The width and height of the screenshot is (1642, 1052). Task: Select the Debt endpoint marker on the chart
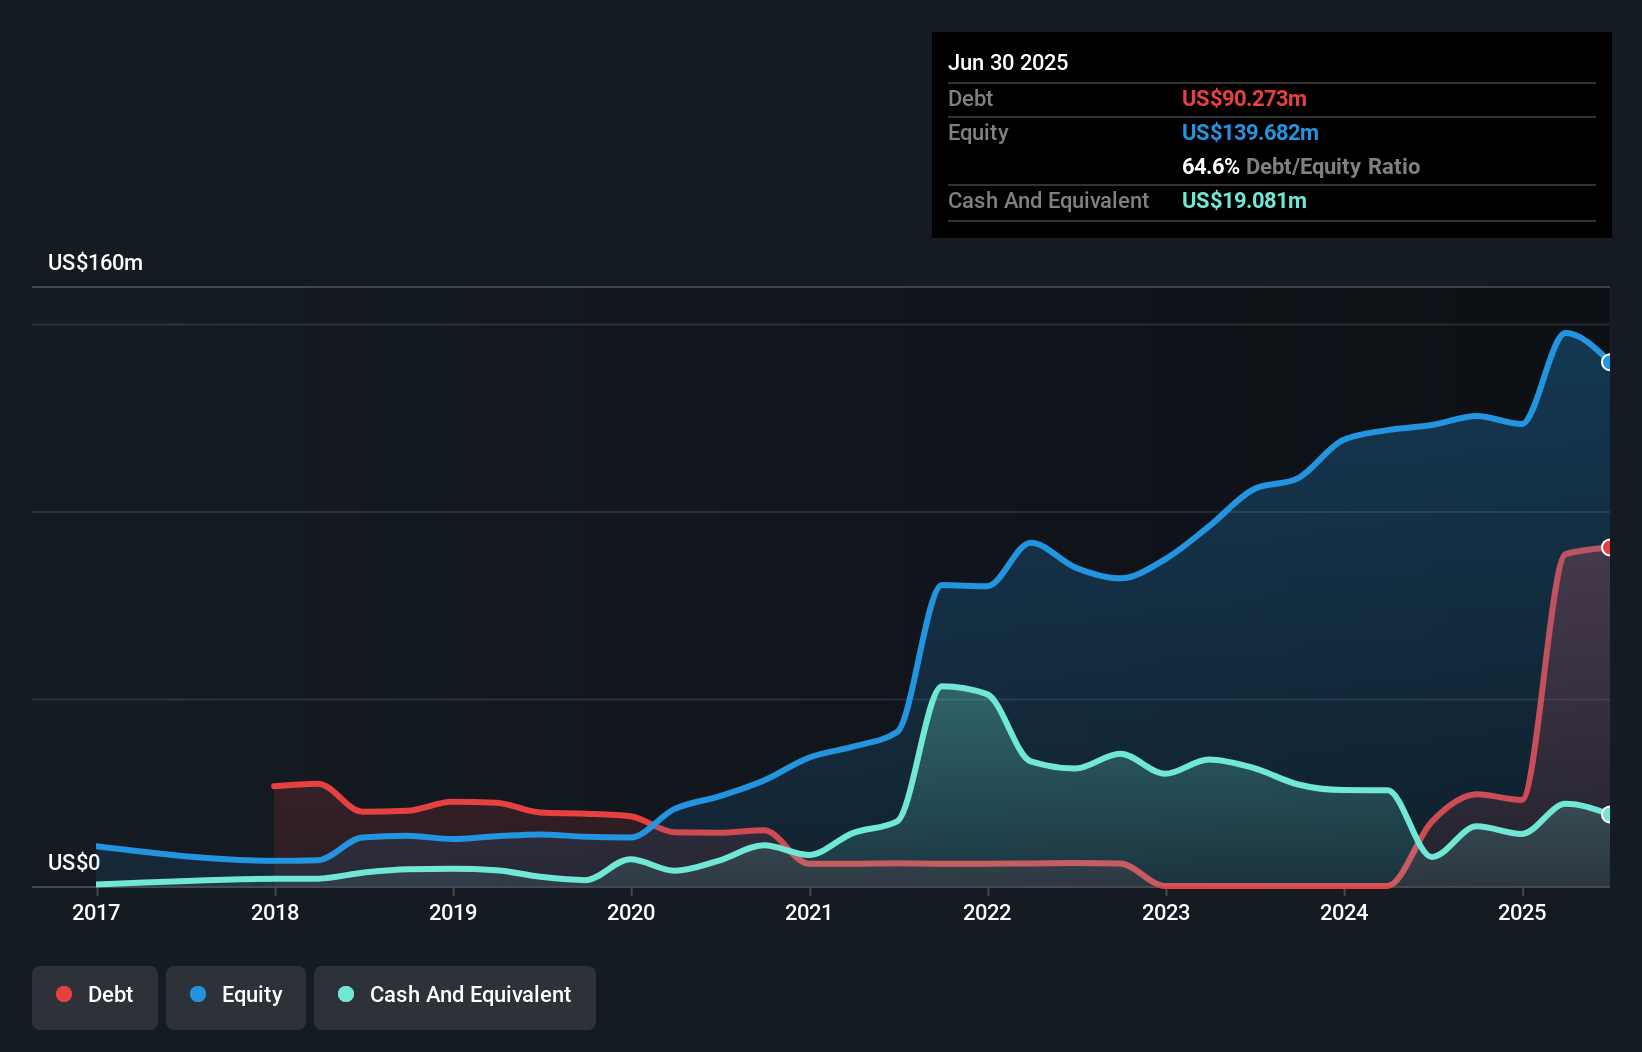[1608, 548]
